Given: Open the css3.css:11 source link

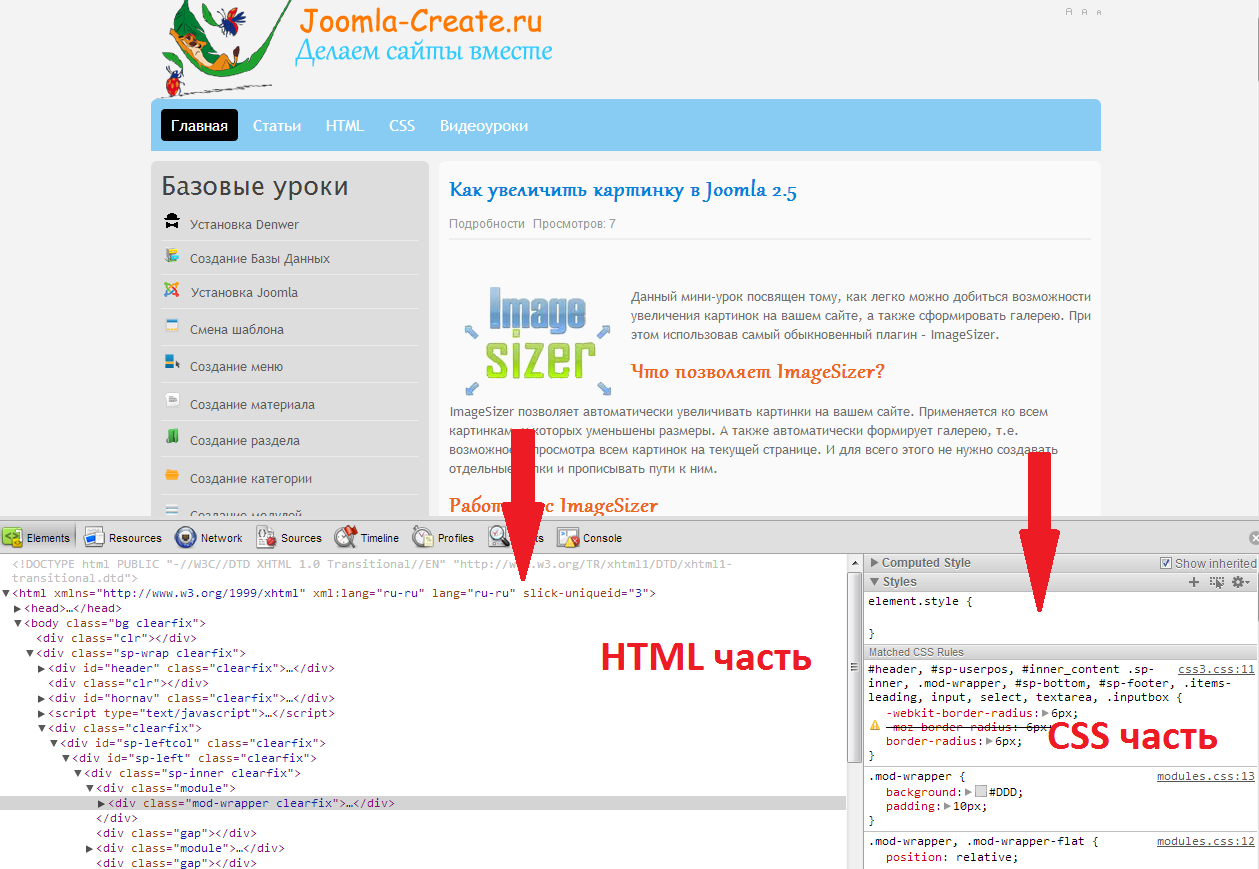Looking at the screenshot, I should point(1215,669).
